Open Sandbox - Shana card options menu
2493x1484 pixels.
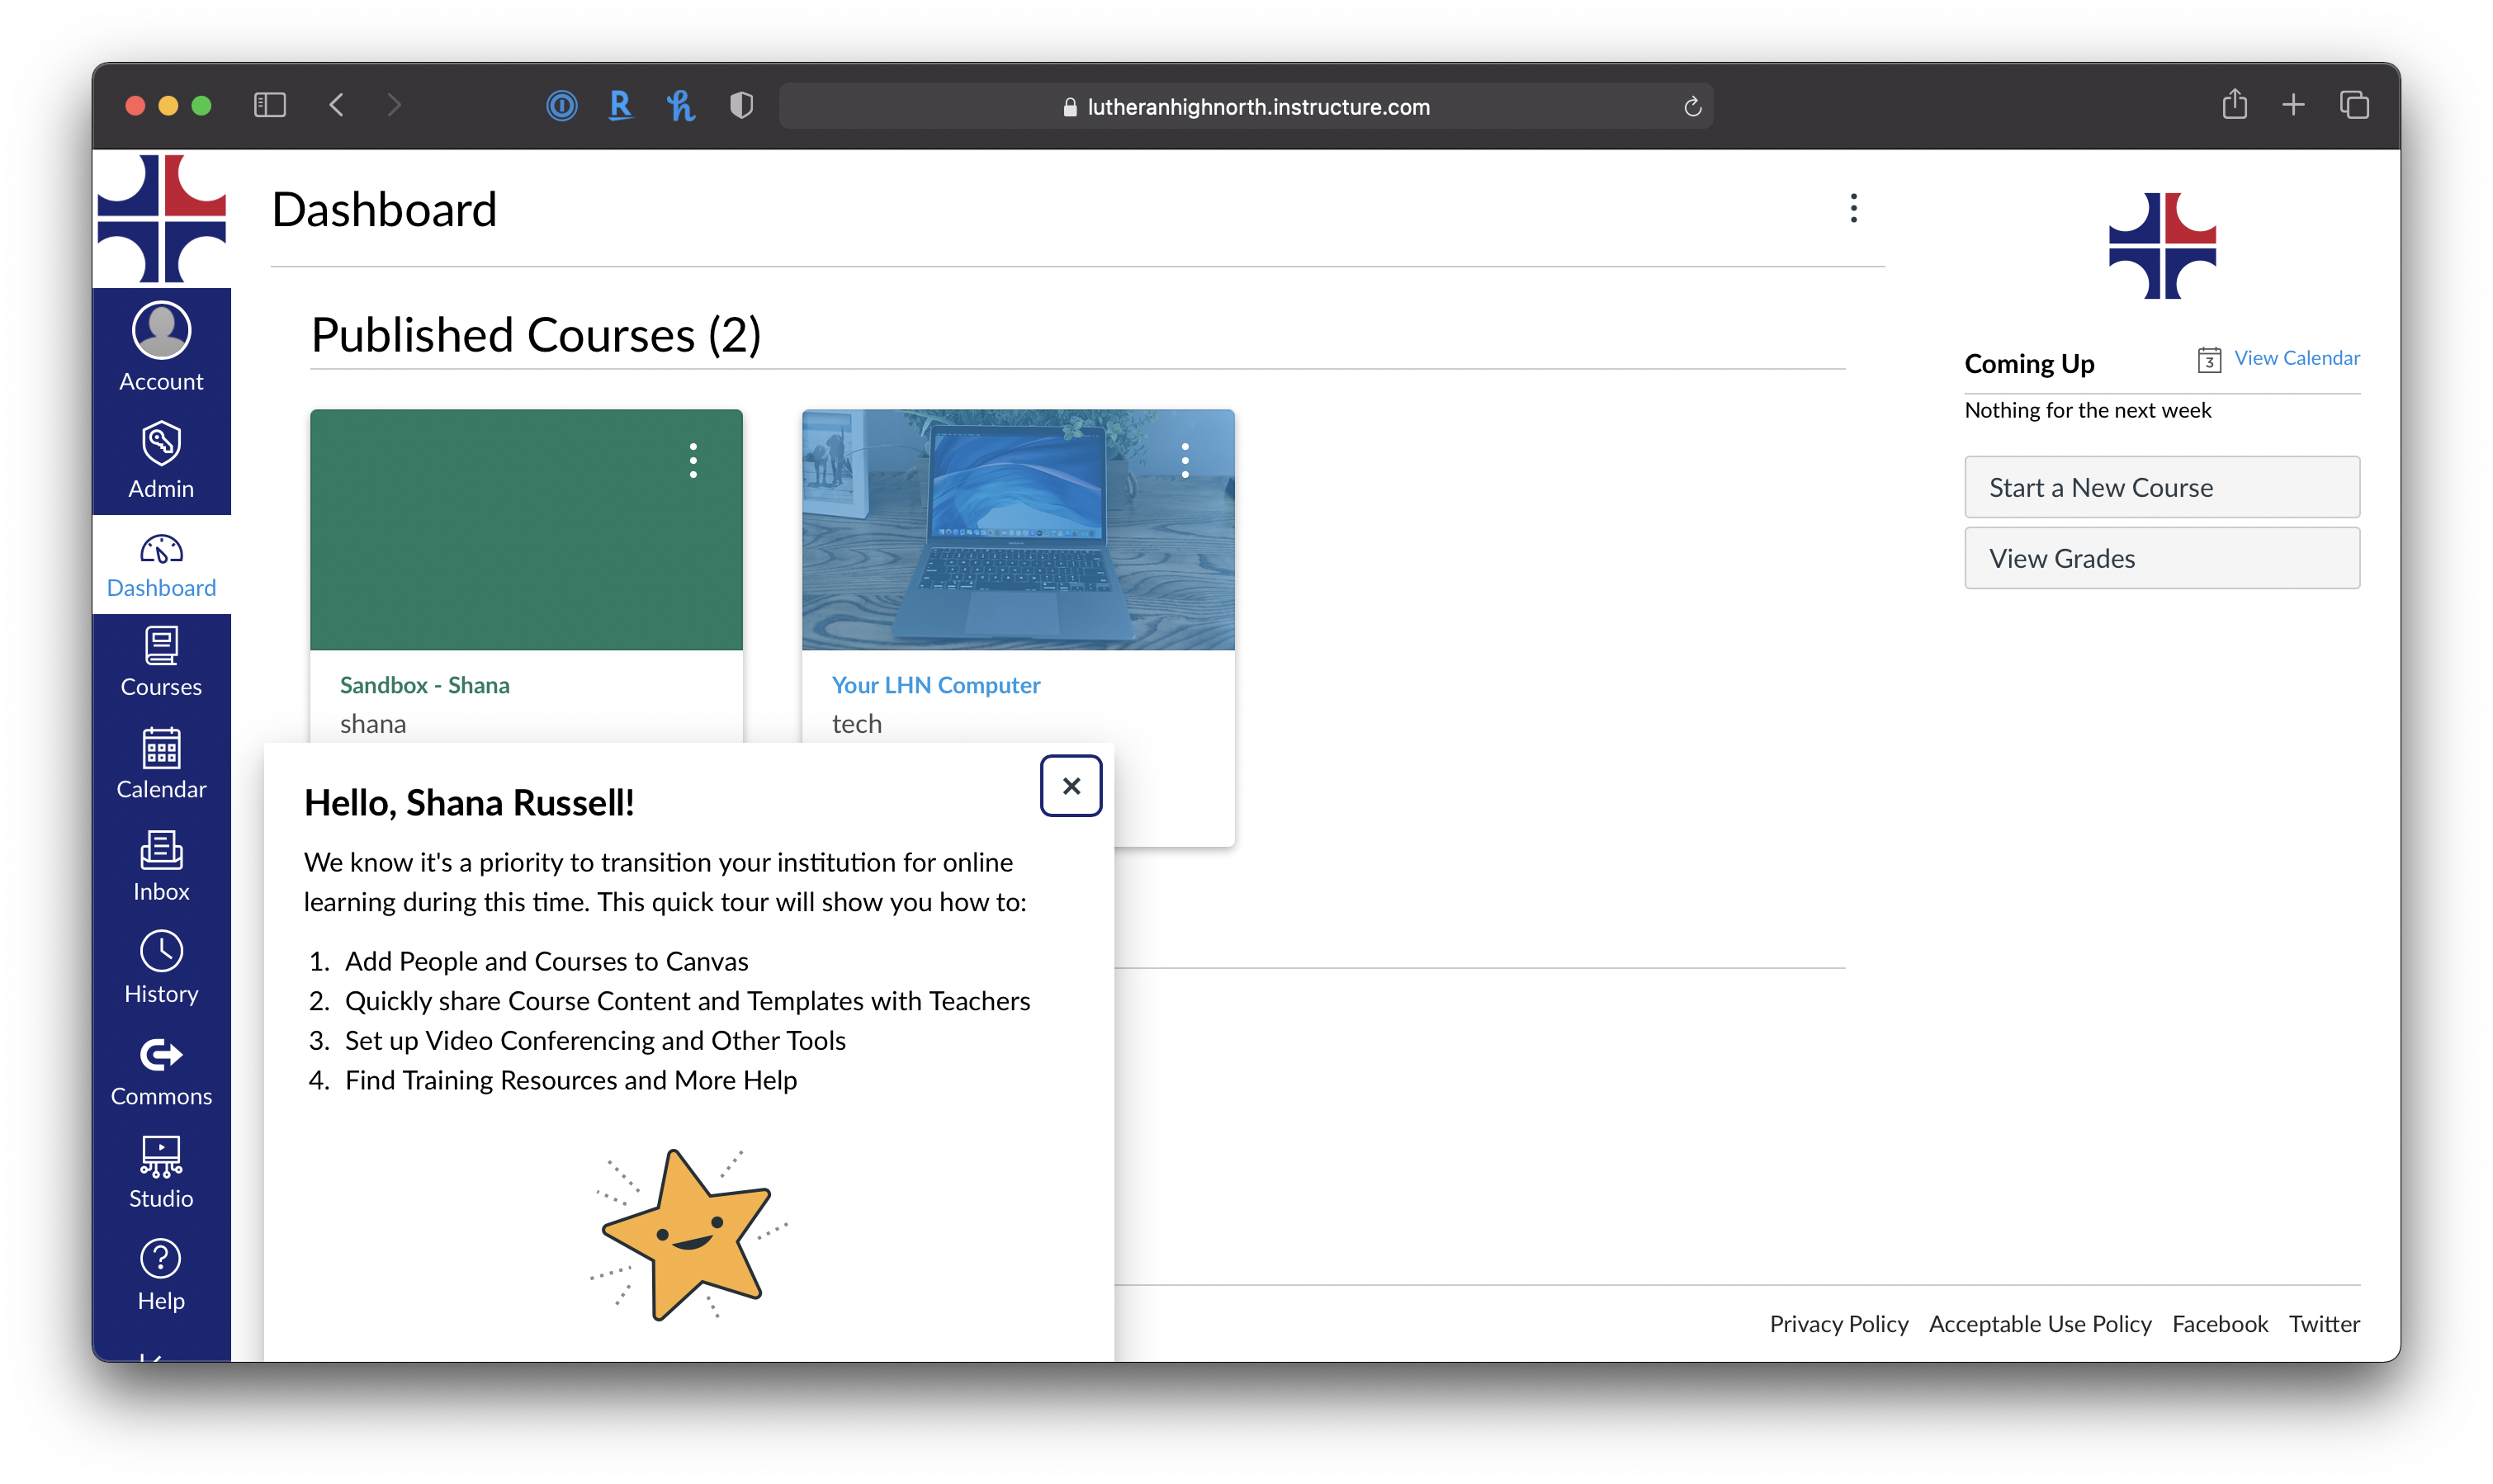pyautogui.click(x=693, y=461)
